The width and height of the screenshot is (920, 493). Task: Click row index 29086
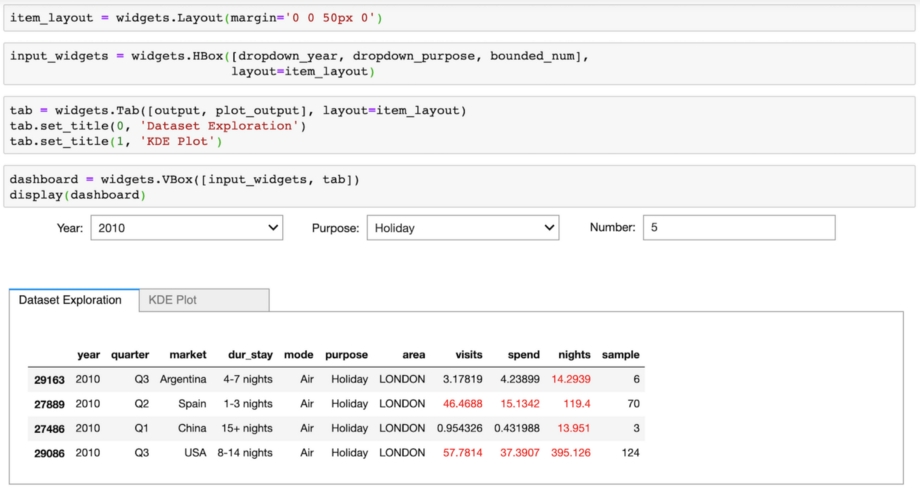[x=49, y=453]
